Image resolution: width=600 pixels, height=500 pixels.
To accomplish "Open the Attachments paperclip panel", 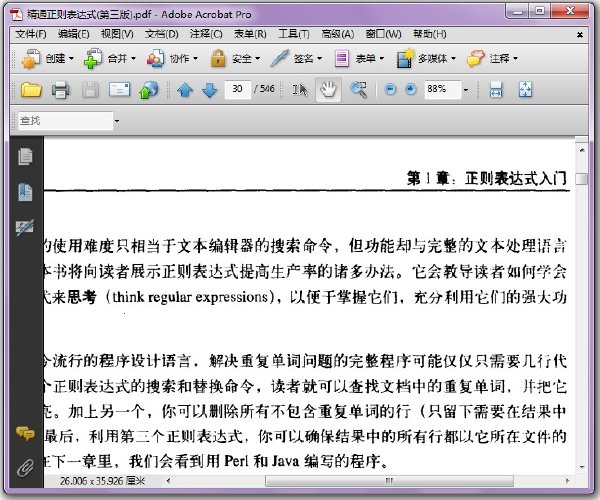I will pyautogui.click(x=25, y=468).
